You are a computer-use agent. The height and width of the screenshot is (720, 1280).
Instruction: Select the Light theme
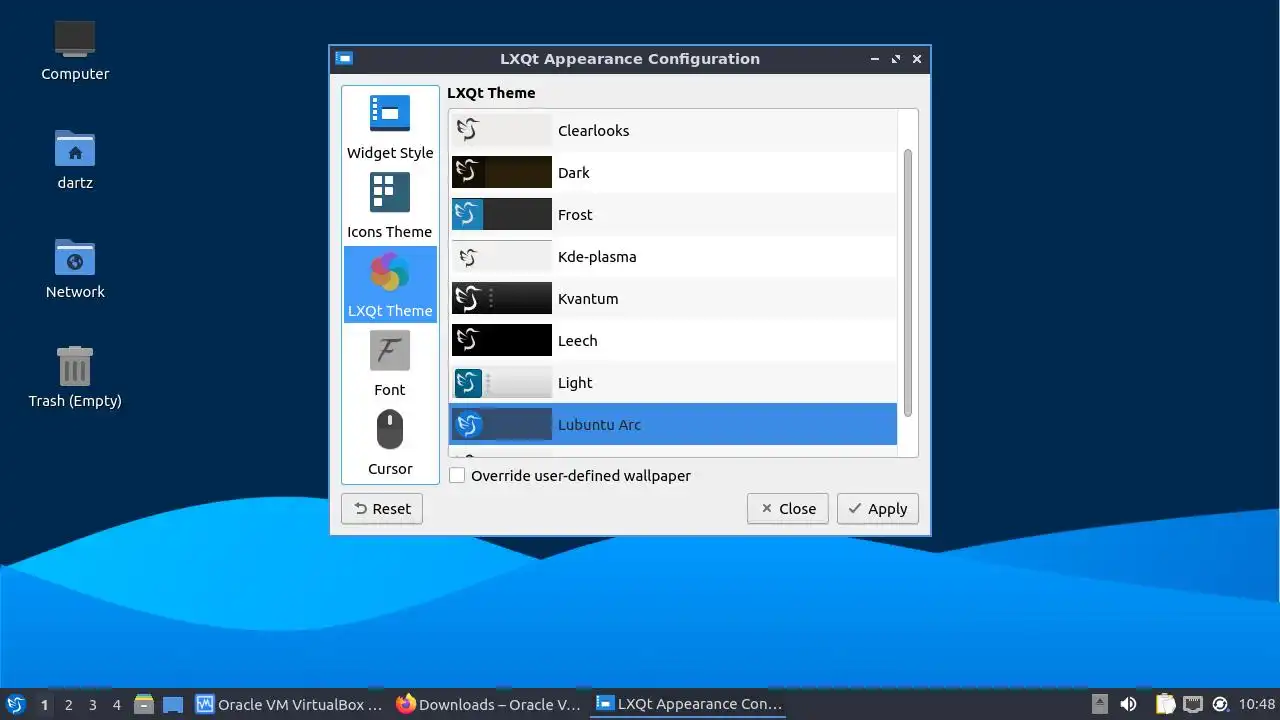click(x=673, y=383)
